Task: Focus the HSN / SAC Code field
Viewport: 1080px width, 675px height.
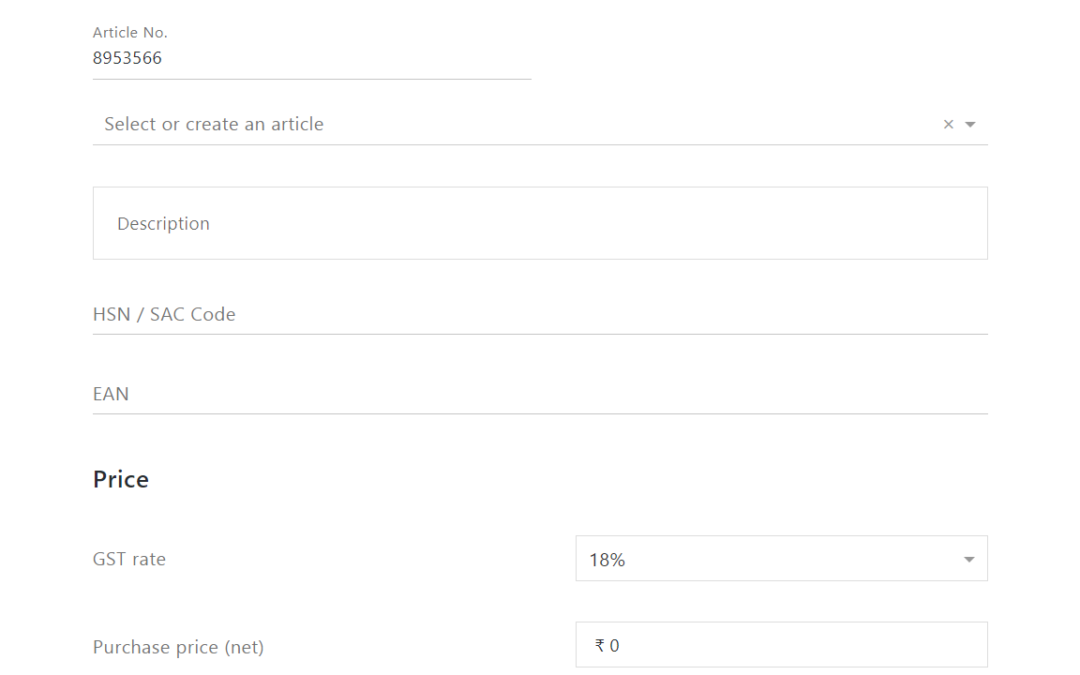Action: (x=540, y=314)
